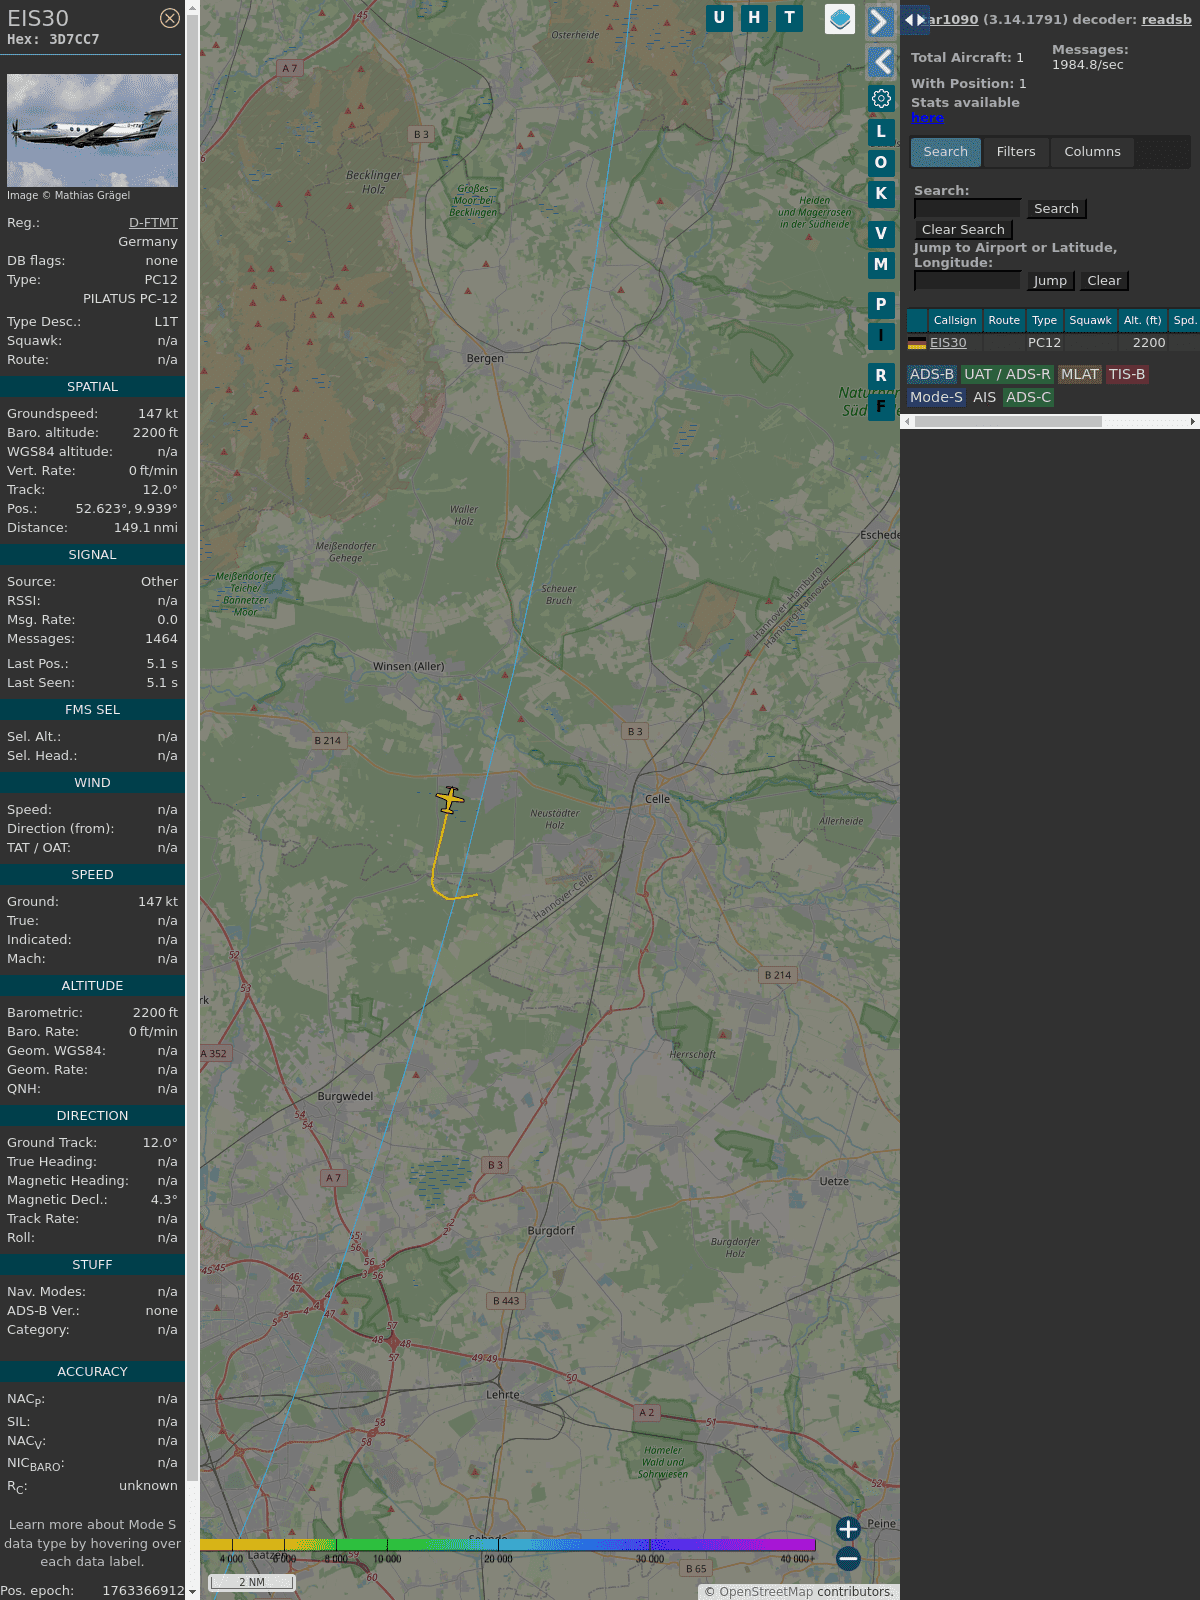Toggle the P map button
Screen dimensions: 1200x1600
[x=881, y=305]
